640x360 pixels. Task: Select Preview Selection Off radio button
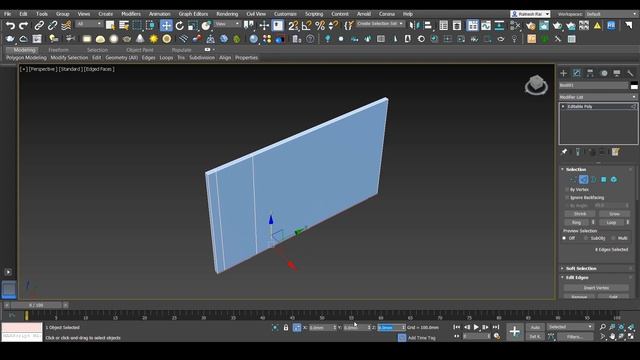point(564,238)
